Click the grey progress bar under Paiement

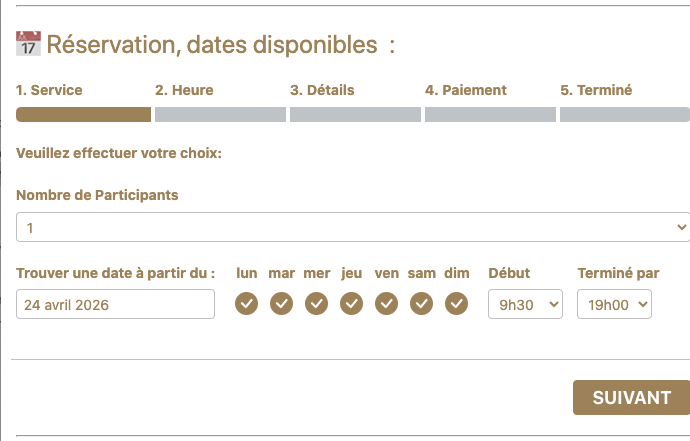coord(490,114)
